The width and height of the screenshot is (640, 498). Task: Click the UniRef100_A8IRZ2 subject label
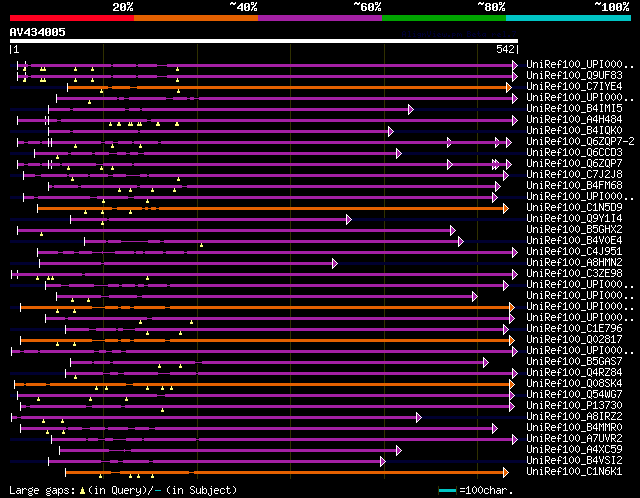574,417
